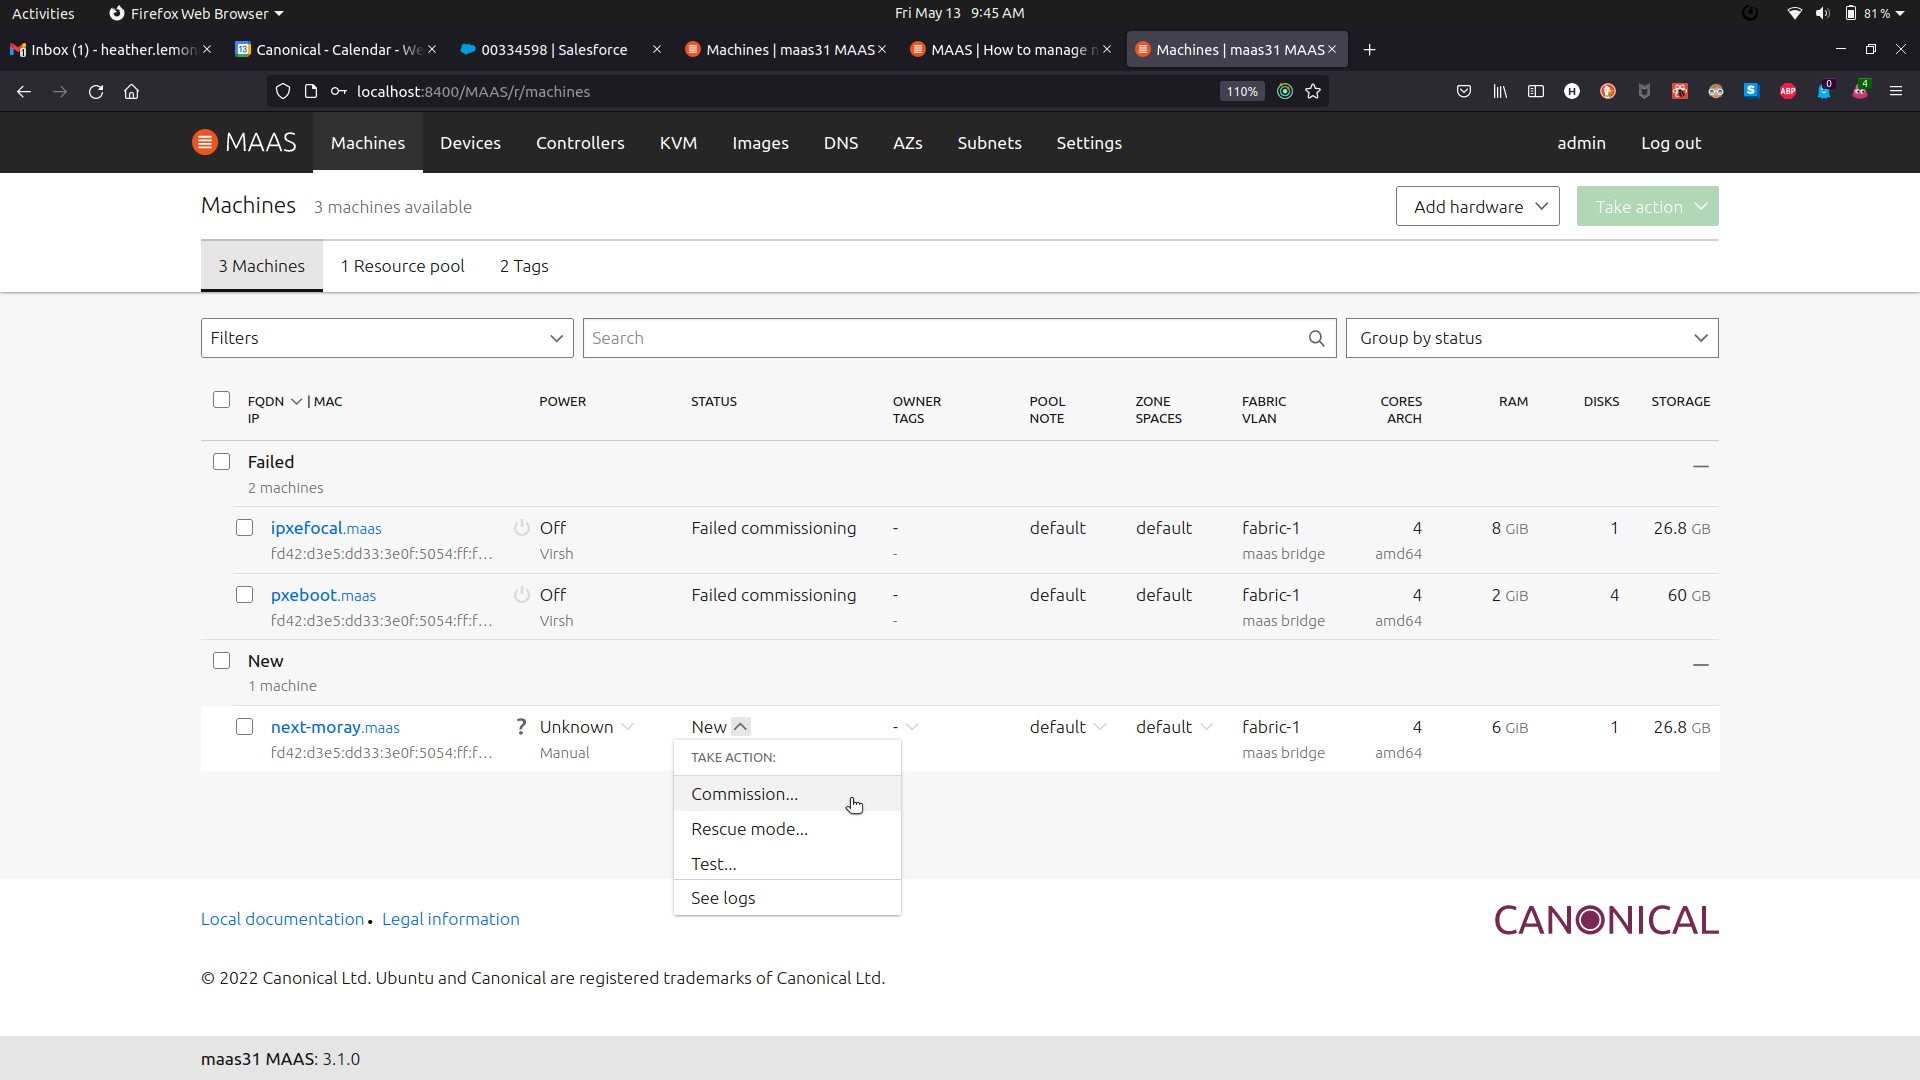The image size is (1920, 1080).
Task: Click the bookmark star icon in address bar
Action: coord(1313,91)
